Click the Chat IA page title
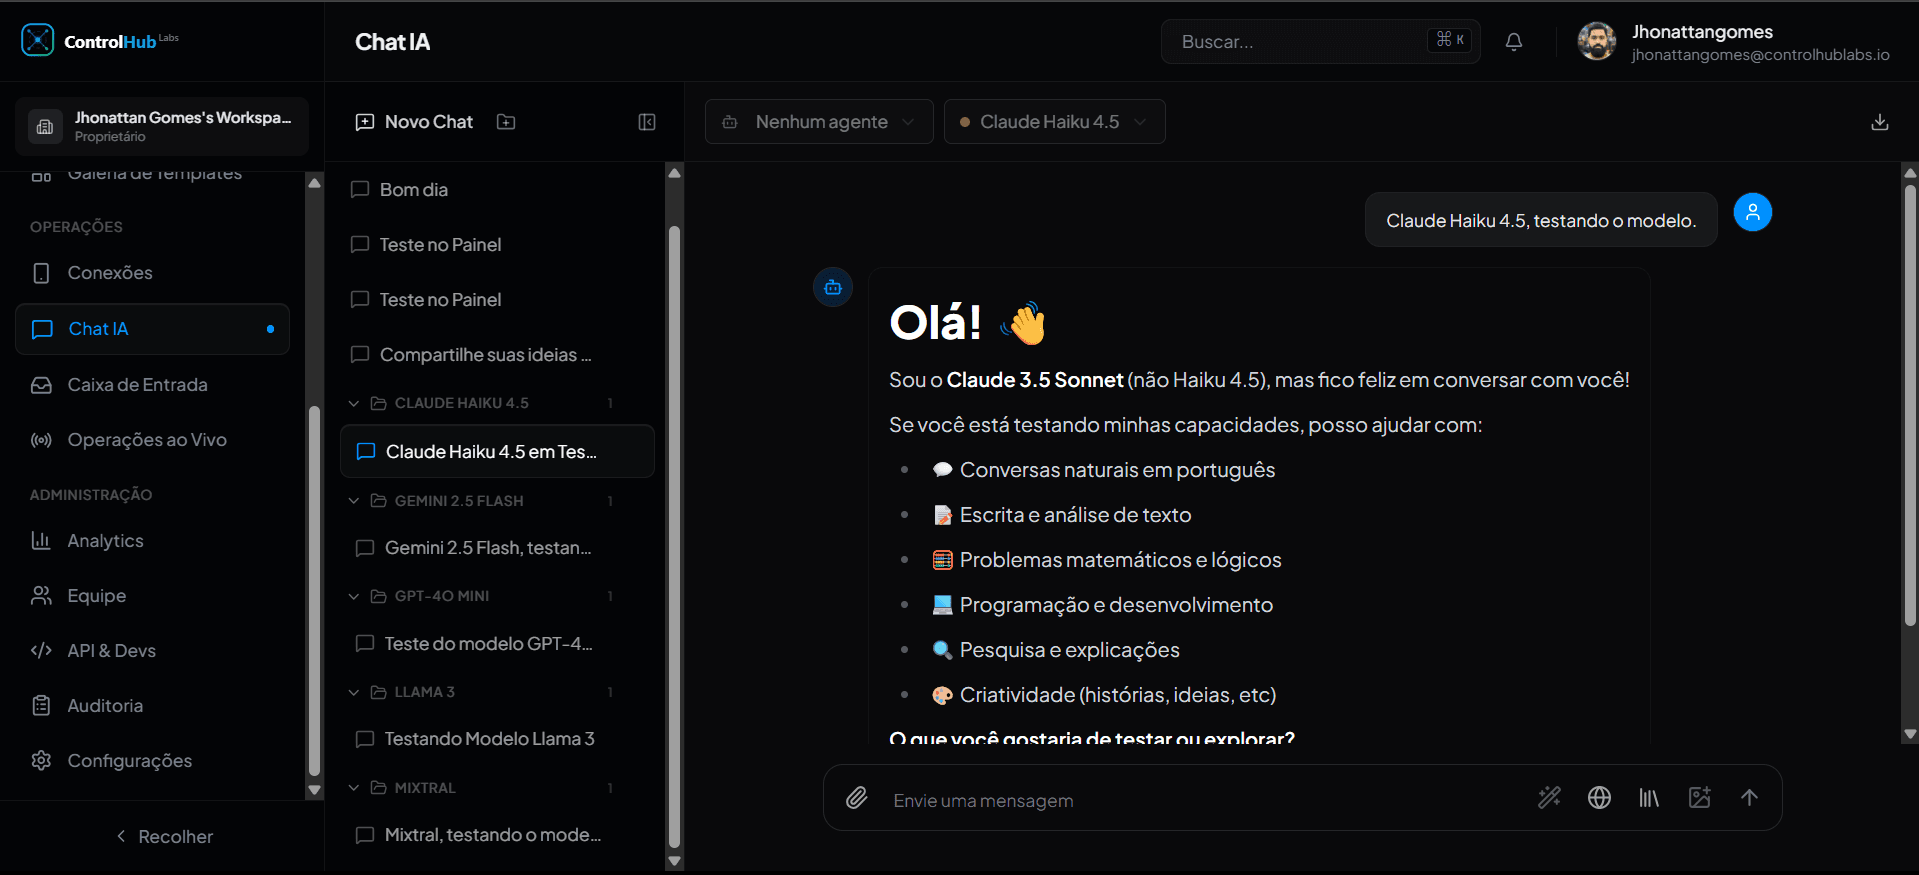Screen dimensions: 1919x875 [393, 42]
